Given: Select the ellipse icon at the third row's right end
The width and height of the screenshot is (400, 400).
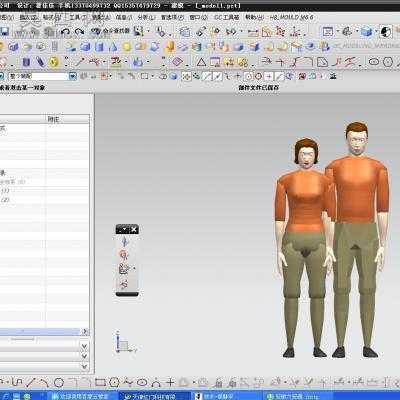Looking at the screenshot, I should point(374,62).
